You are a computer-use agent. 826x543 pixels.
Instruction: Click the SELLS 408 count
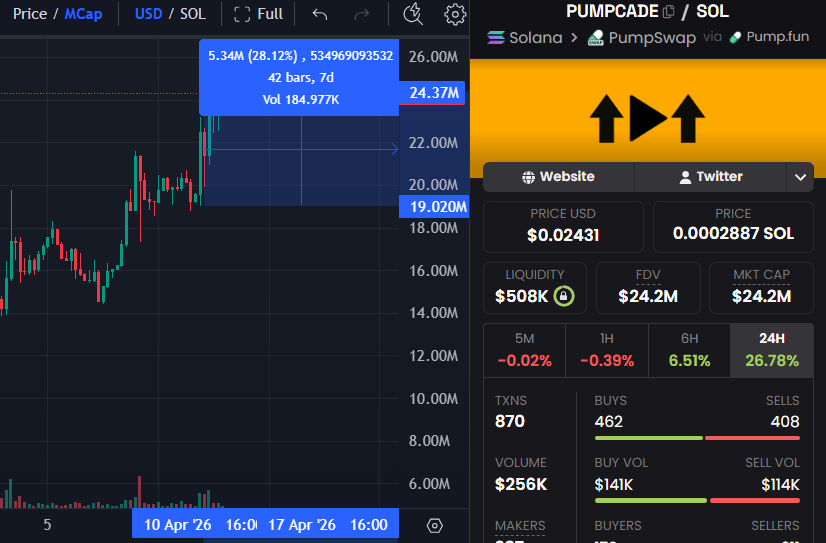pos(785,421)
